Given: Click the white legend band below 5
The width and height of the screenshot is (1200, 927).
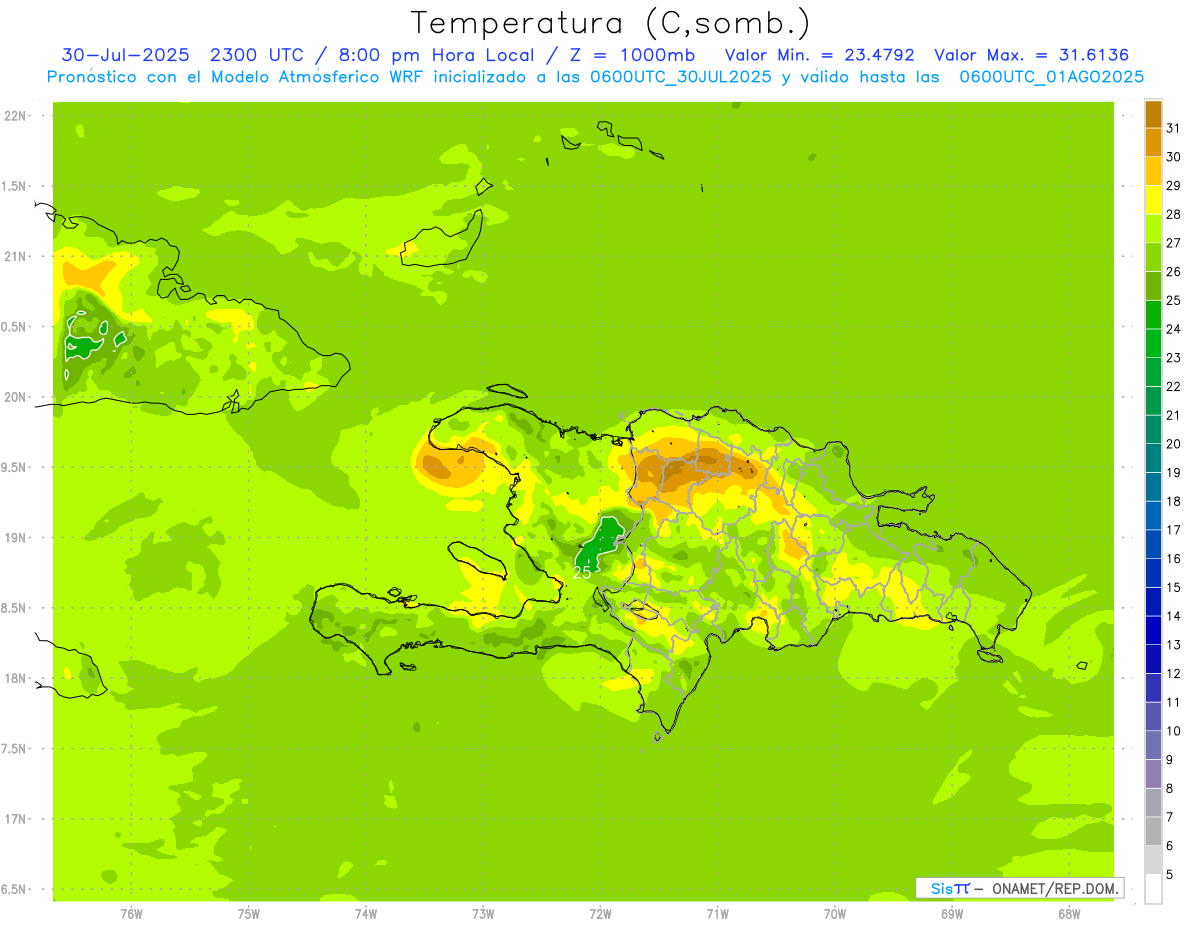Looking at the screenshot, I should (1153, 889).
